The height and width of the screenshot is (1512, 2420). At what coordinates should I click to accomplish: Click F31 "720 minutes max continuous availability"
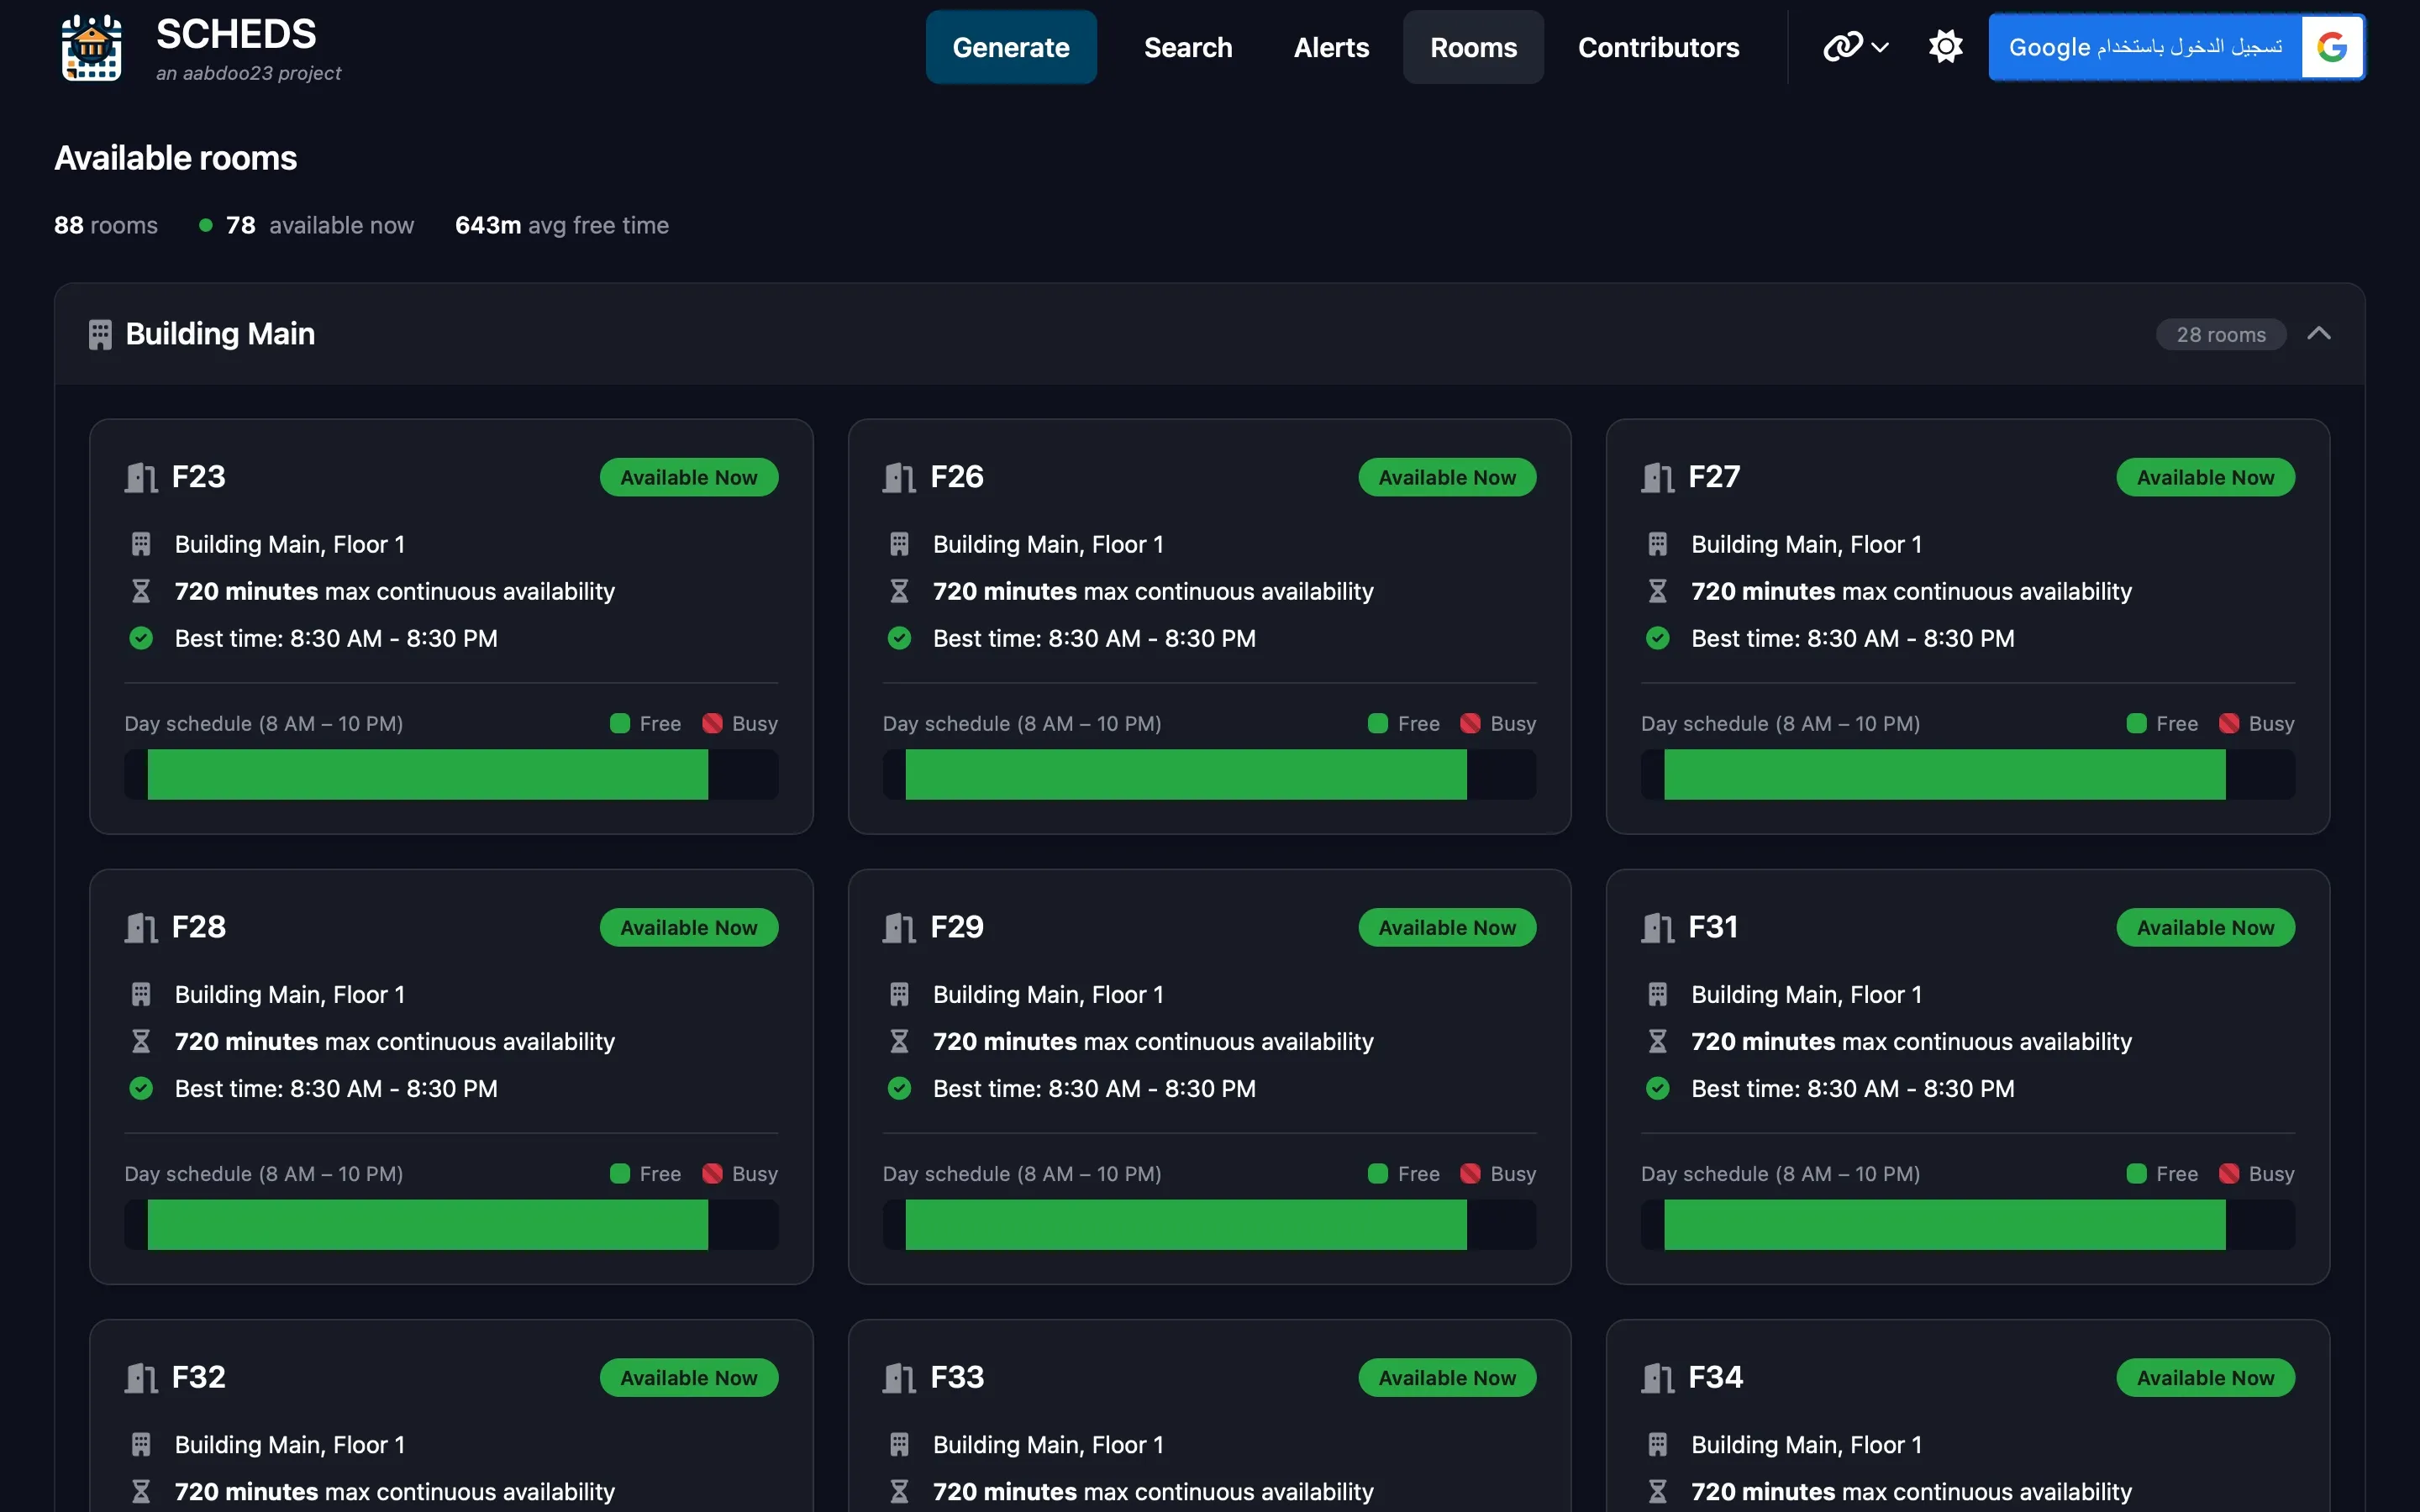(1912, 1041)
